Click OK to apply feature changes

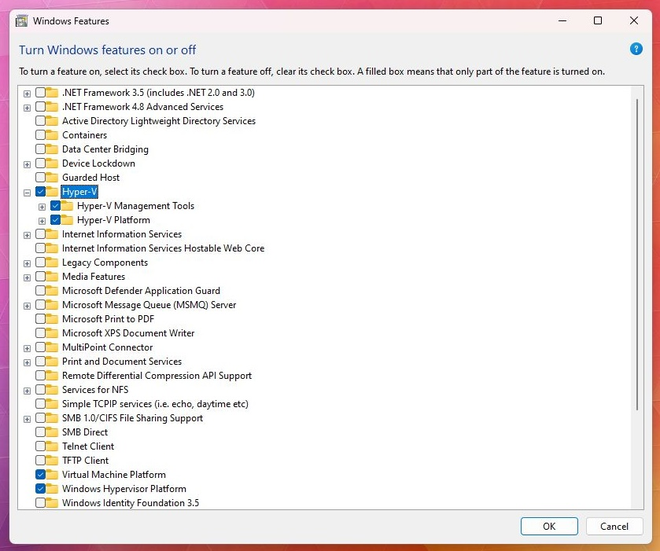click(x=549, y=526)
